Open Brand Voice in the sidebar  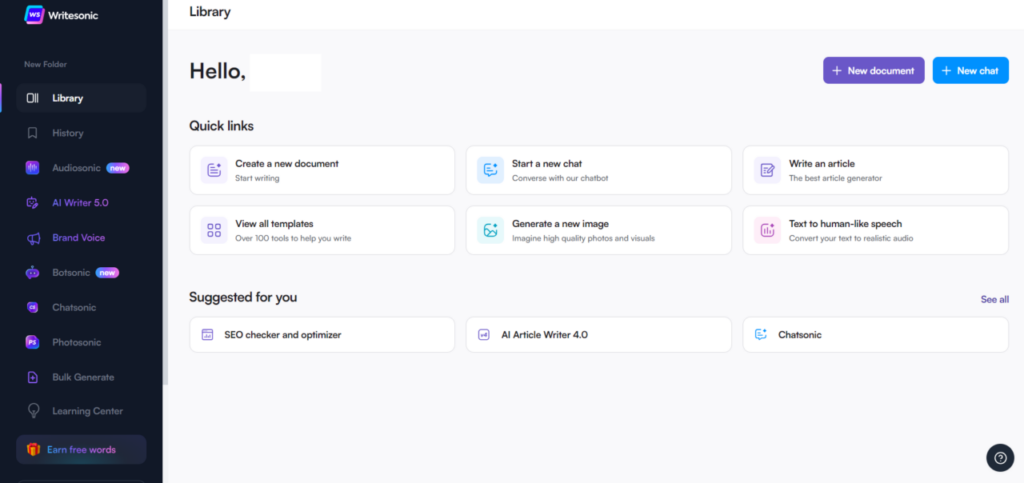(x=78, y=238)
